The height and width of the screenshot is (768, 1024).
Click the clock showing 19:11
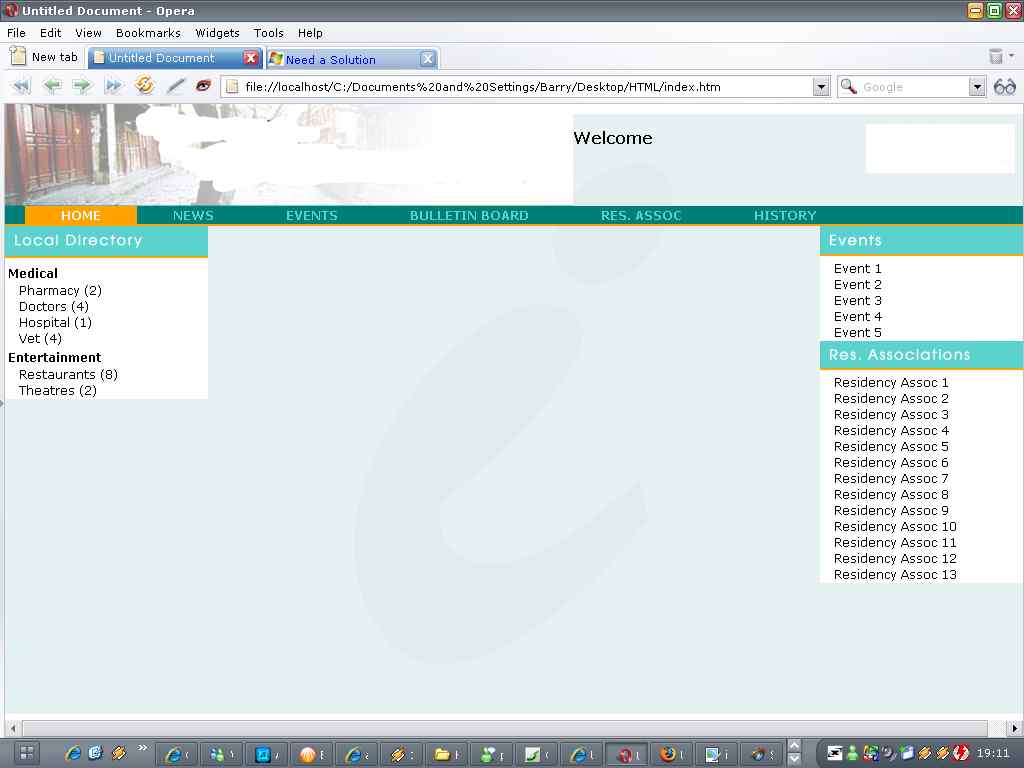point(993,753)
